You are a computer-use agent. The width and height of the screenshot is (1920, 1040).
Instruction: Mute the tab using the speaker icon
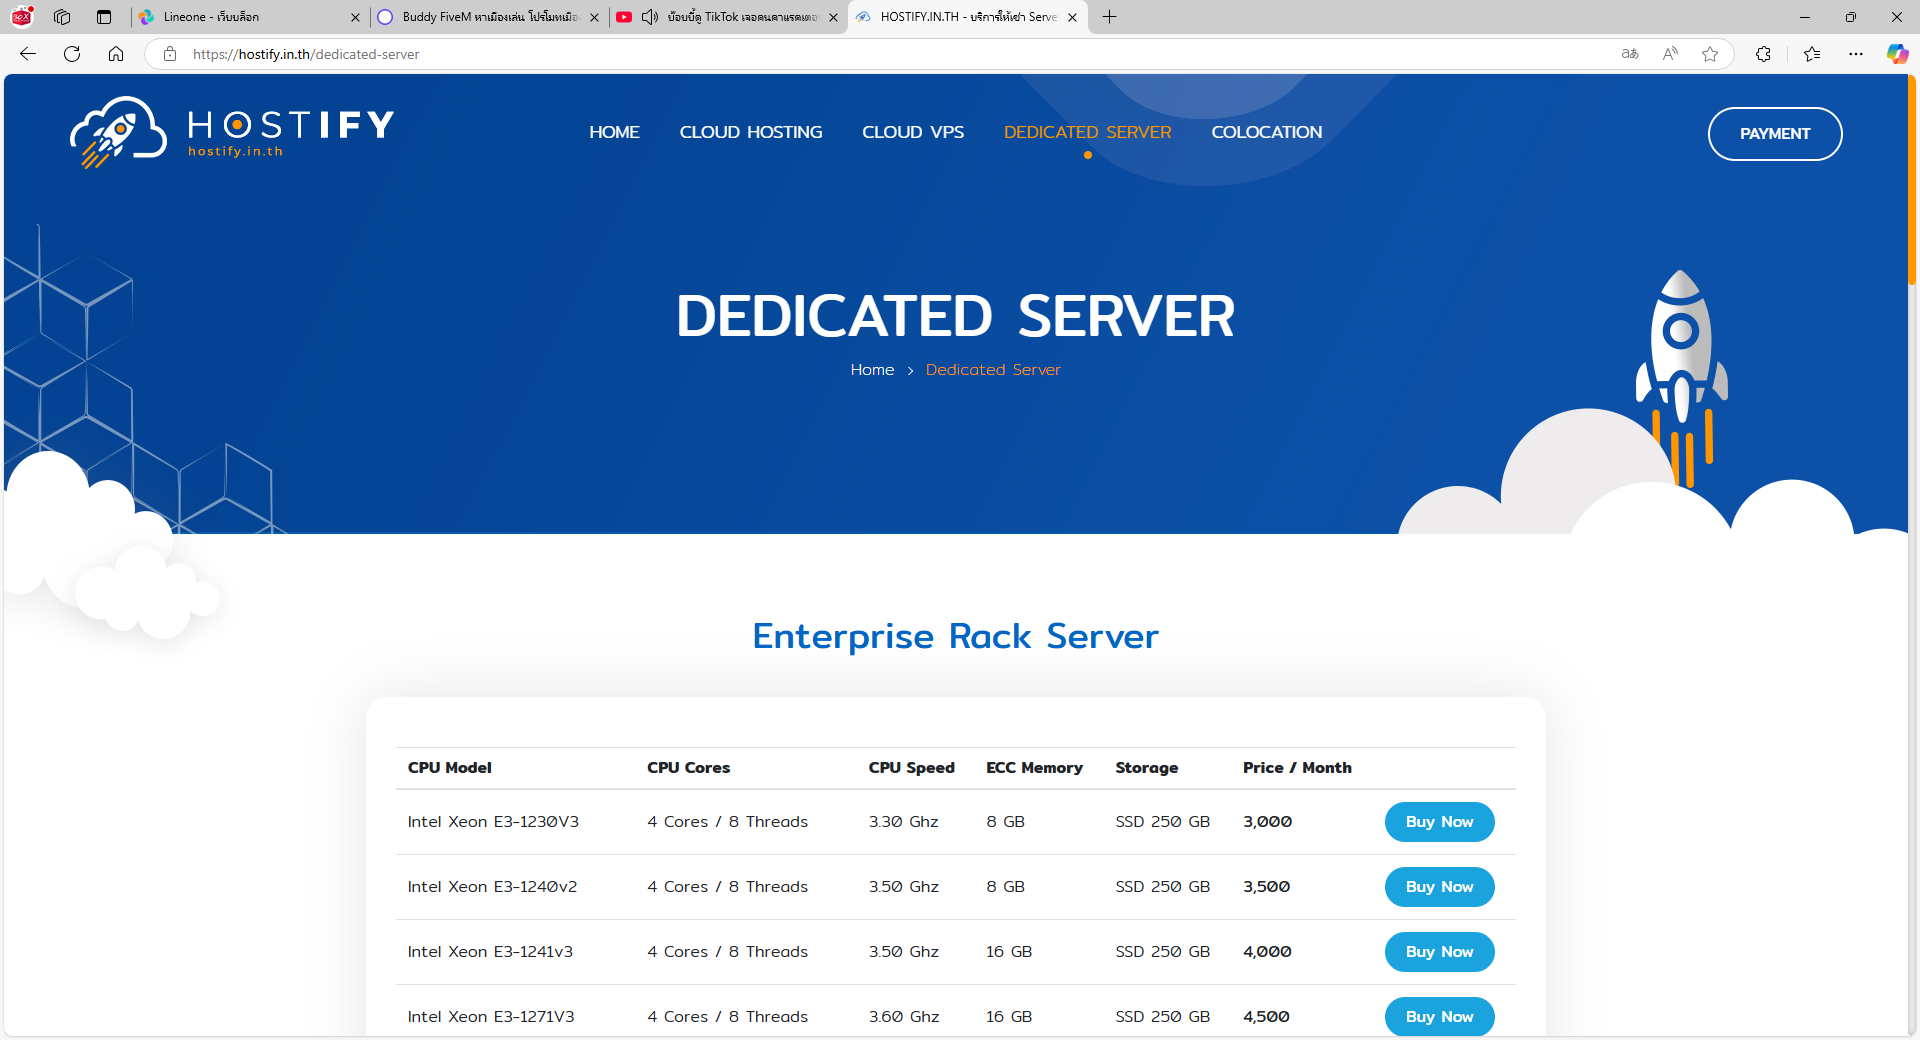649,17
